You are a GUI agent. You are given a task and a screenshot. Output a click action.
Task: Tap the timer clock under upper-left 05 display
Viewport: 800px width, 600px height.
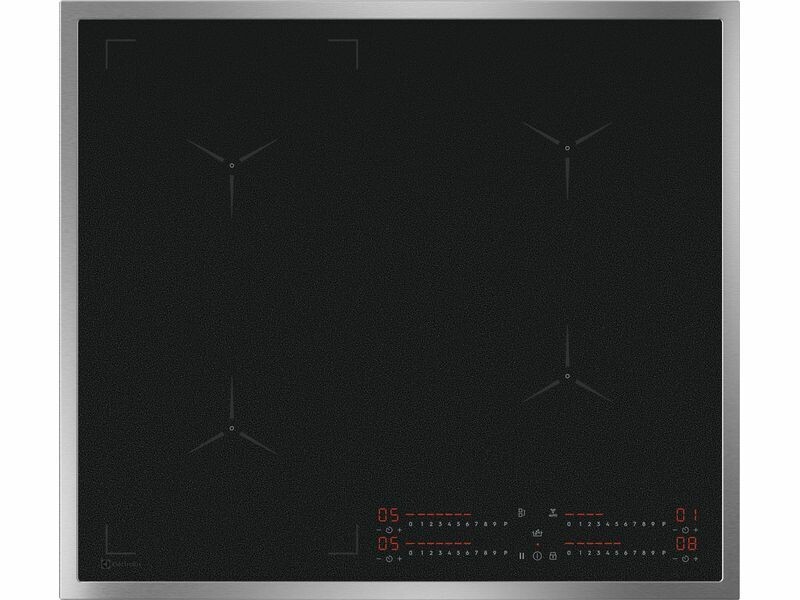(390, 530)
